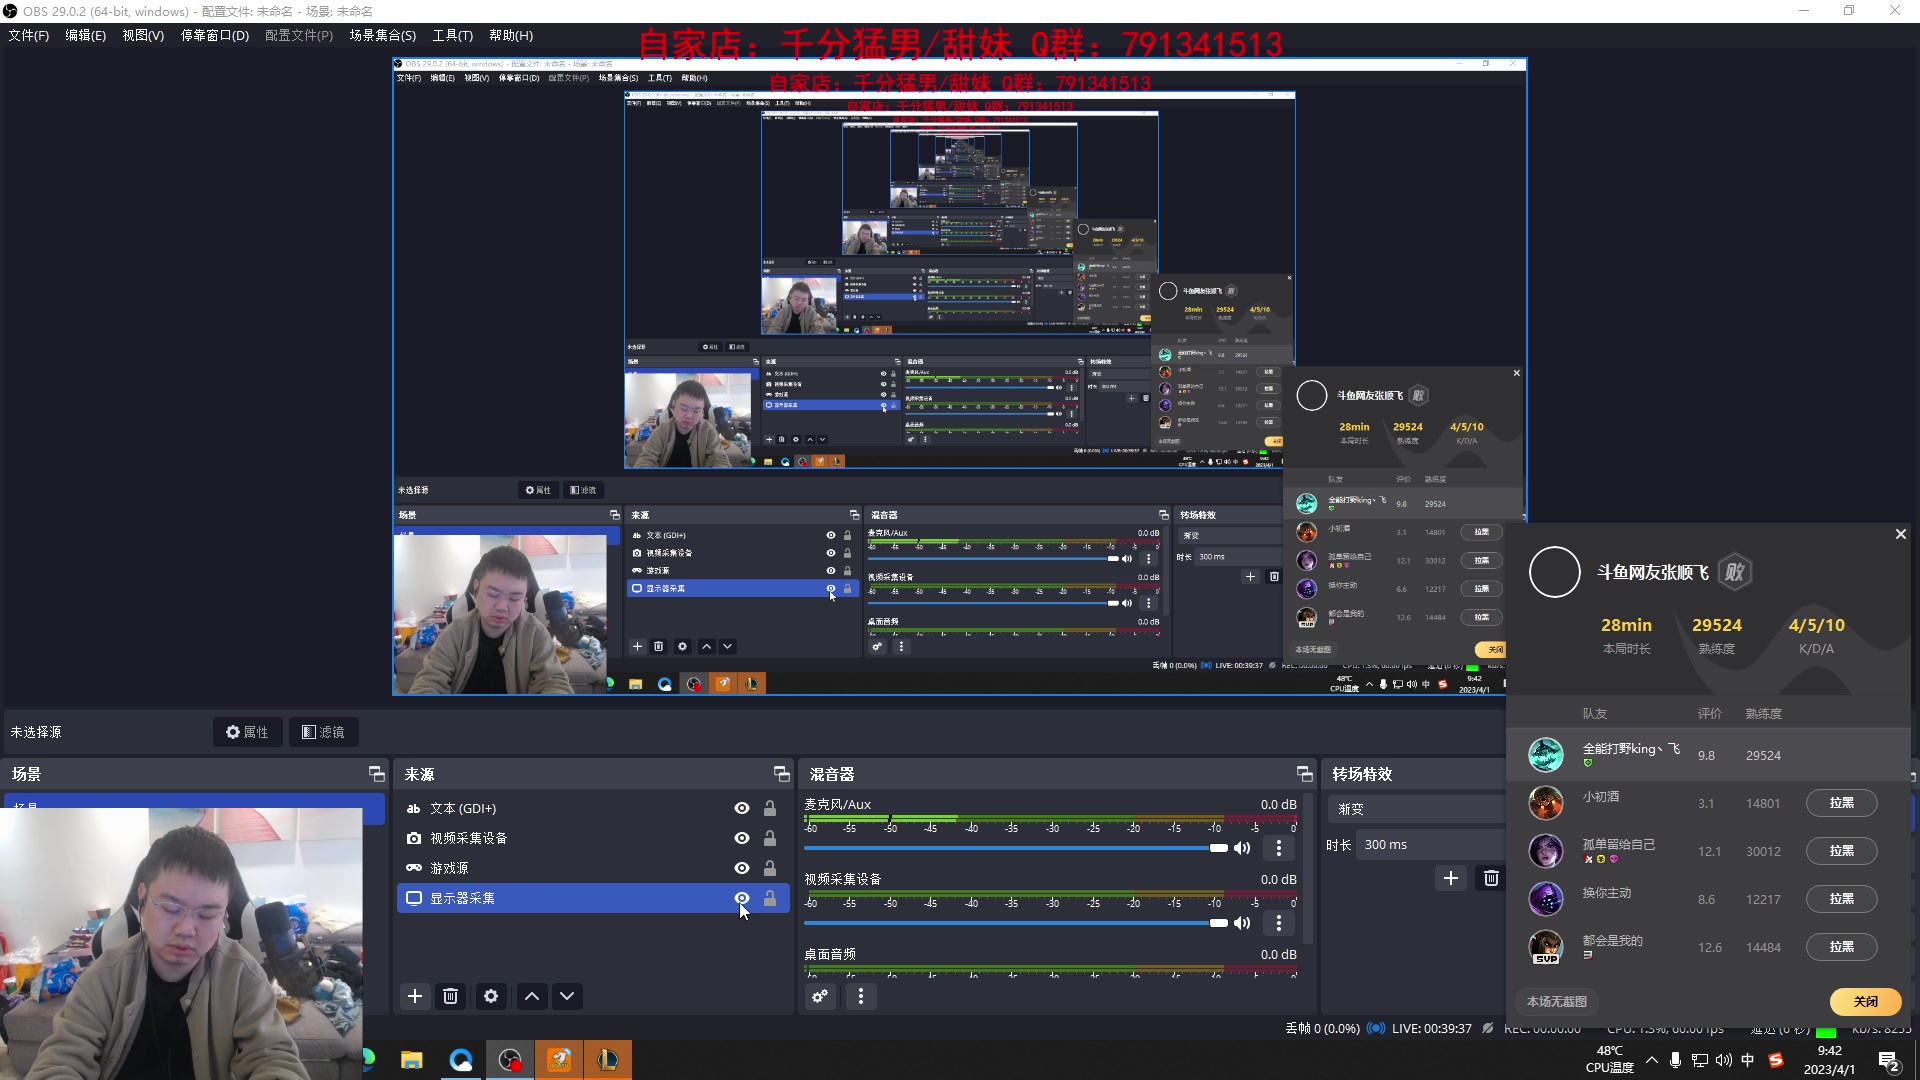Image resolution: width=1920 pixels, height=1080 pixels.
Task: Undock the 混音器 panel
Action: click(1304, 774)
